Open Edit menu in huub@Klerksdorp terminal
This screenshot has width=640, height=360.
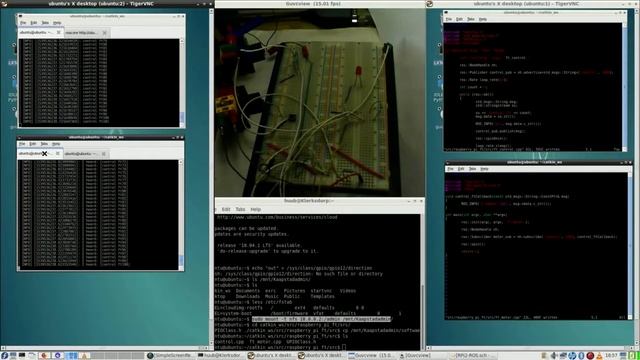click(x=226, y=209)
